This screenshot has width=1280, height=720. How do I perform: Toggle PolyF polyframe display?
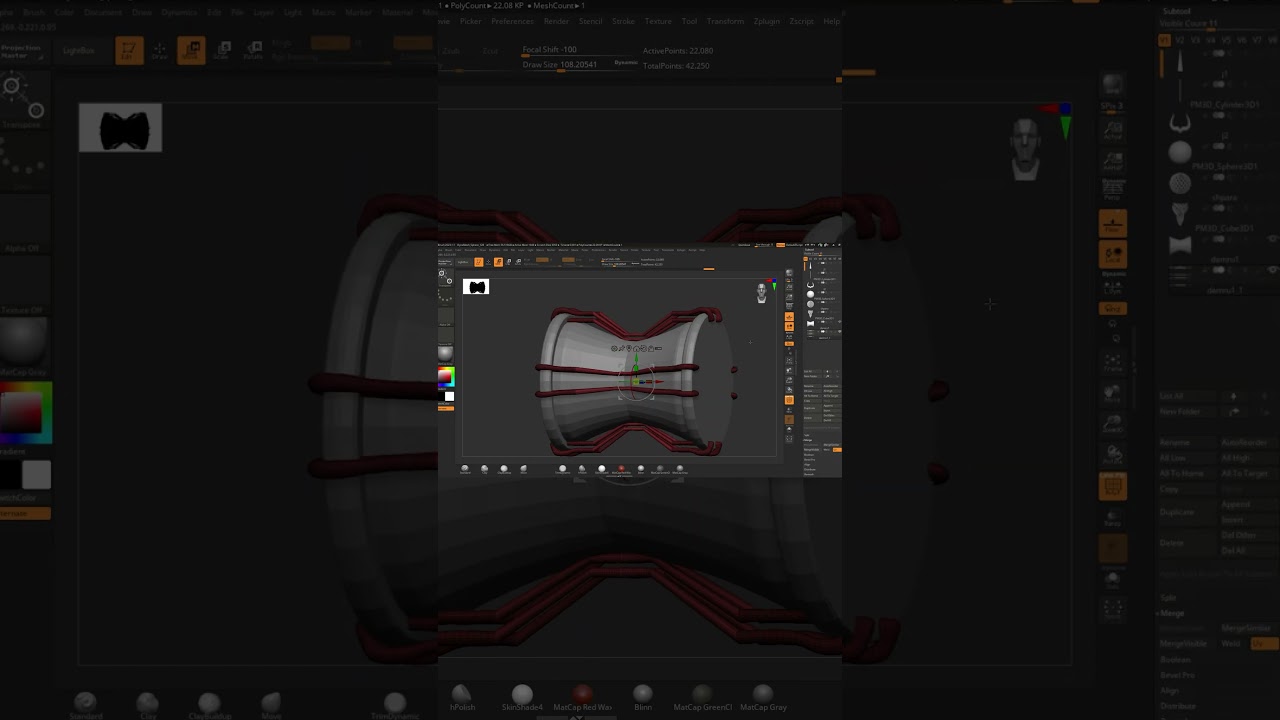click(x=1112, y=487)
